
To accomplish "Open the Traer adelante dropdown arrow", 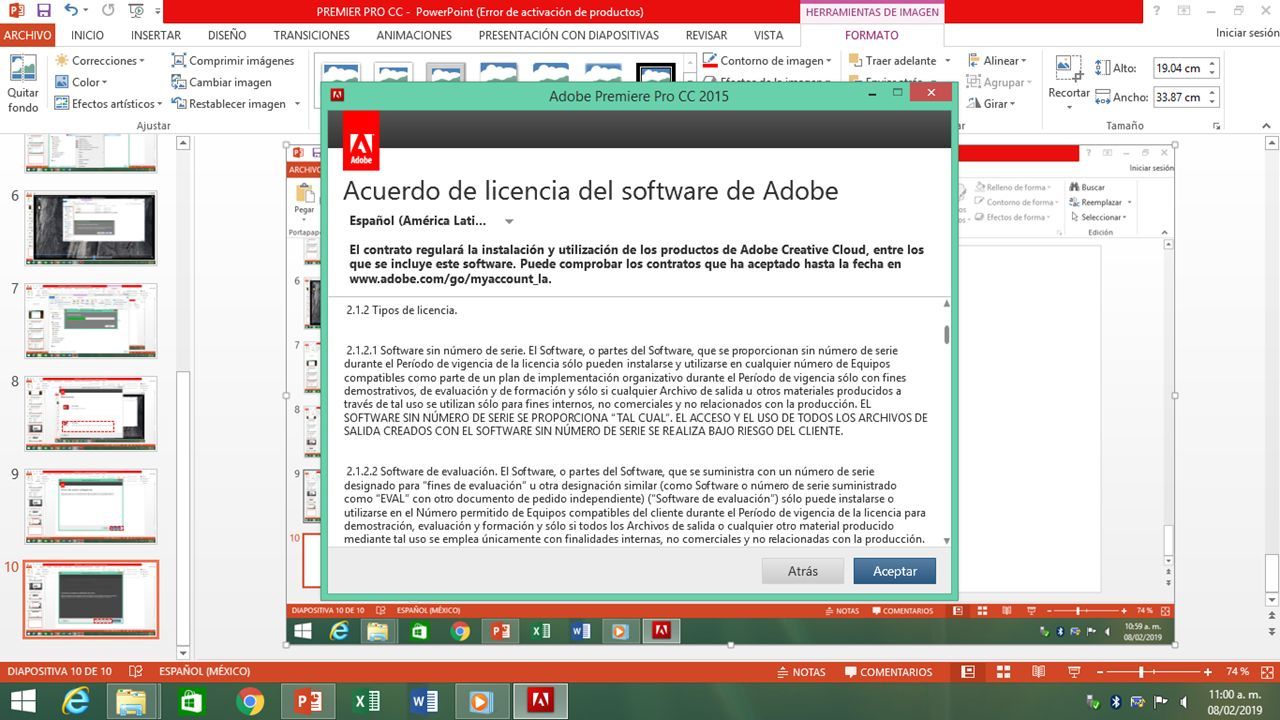I will 948,61.
